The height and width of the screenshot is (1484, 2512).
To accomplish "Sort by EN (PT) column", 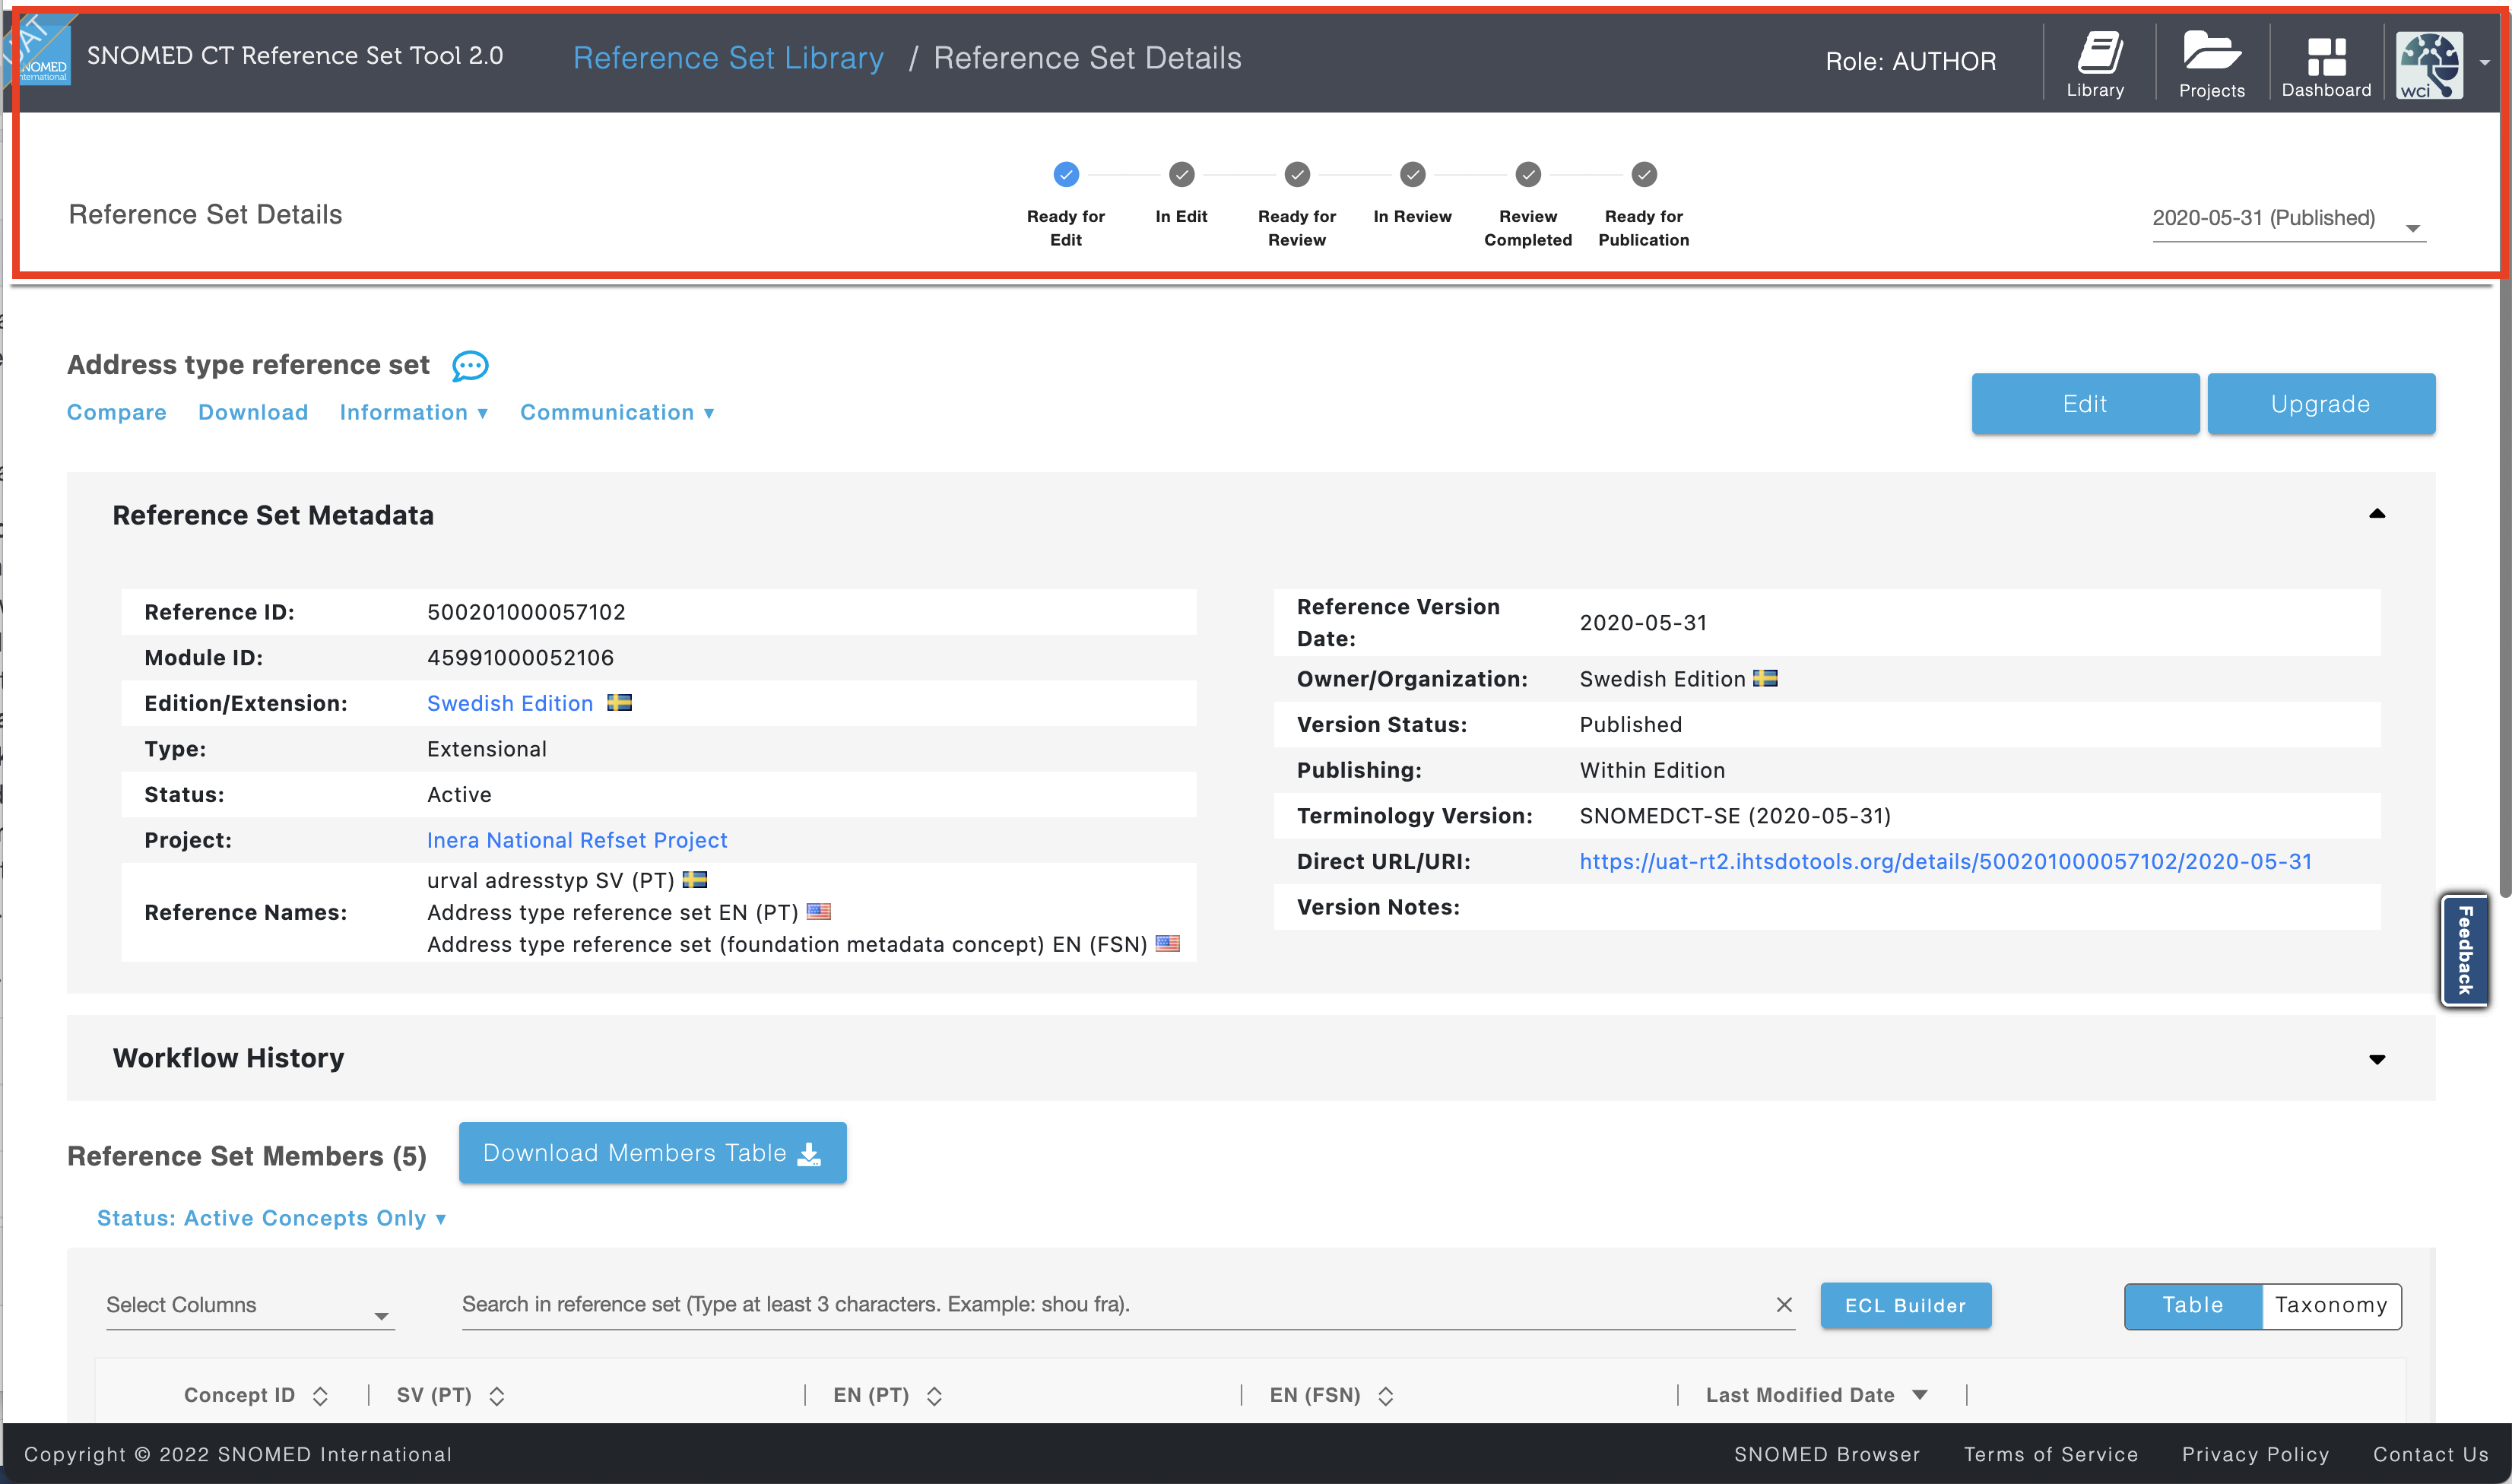I will click(934, 1396).
